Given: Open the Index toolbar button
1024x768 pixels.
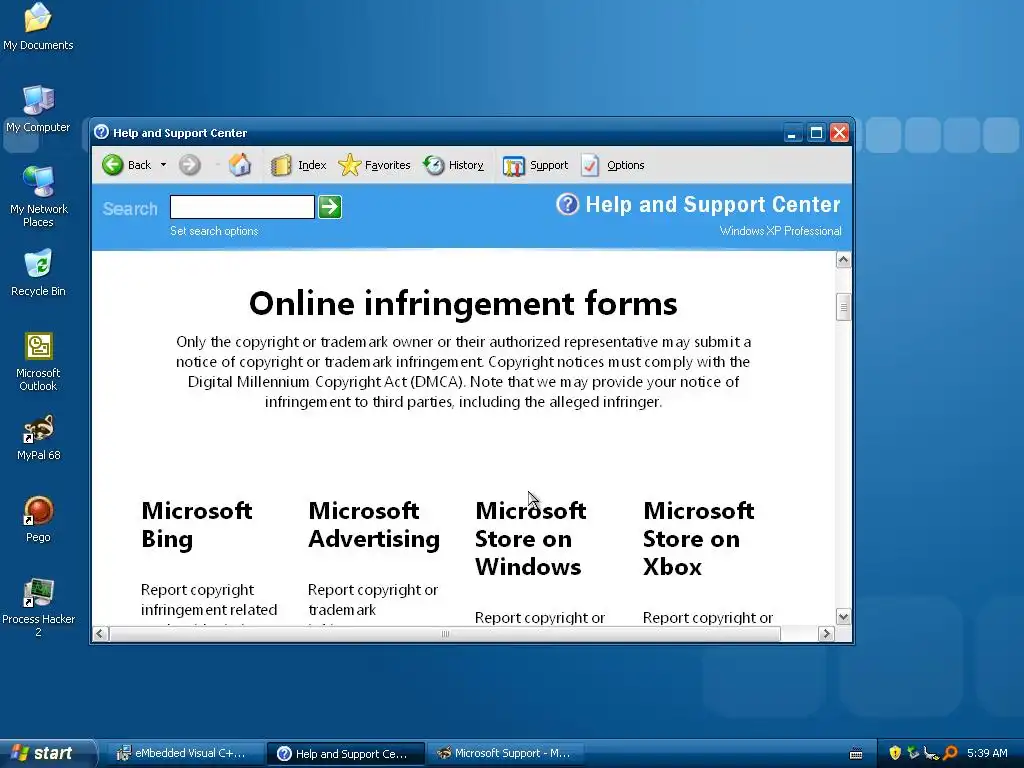Looking at the screenshot, I should point(298,165).
